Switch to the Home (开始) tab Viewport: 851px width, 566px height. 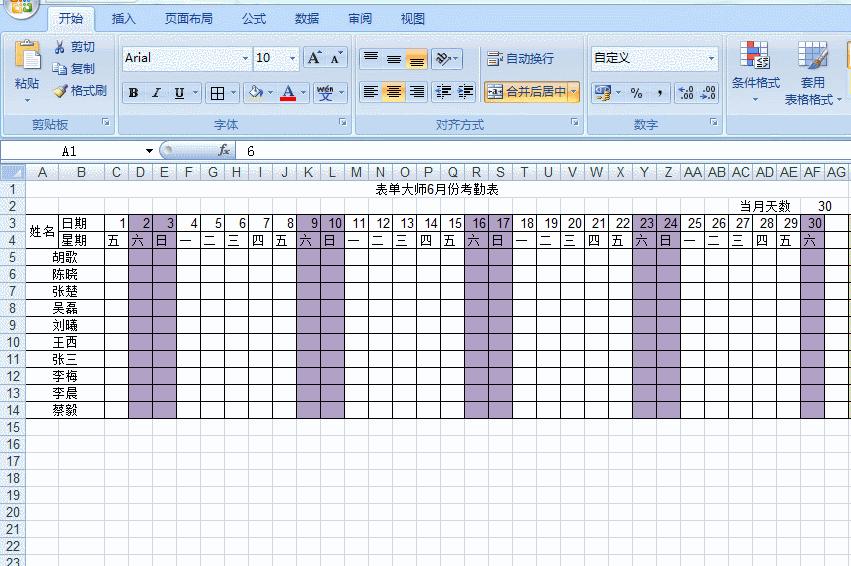coord(71,18)
